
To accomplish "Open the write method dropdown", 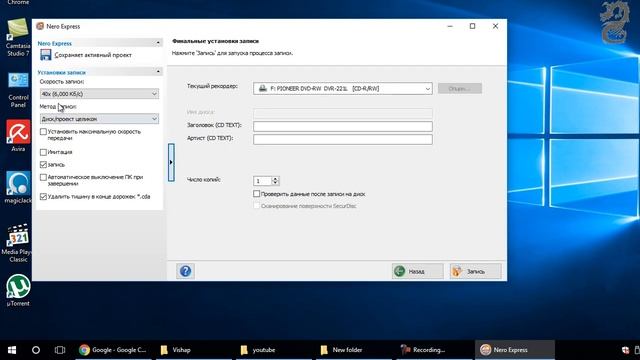I will point(99,119).
